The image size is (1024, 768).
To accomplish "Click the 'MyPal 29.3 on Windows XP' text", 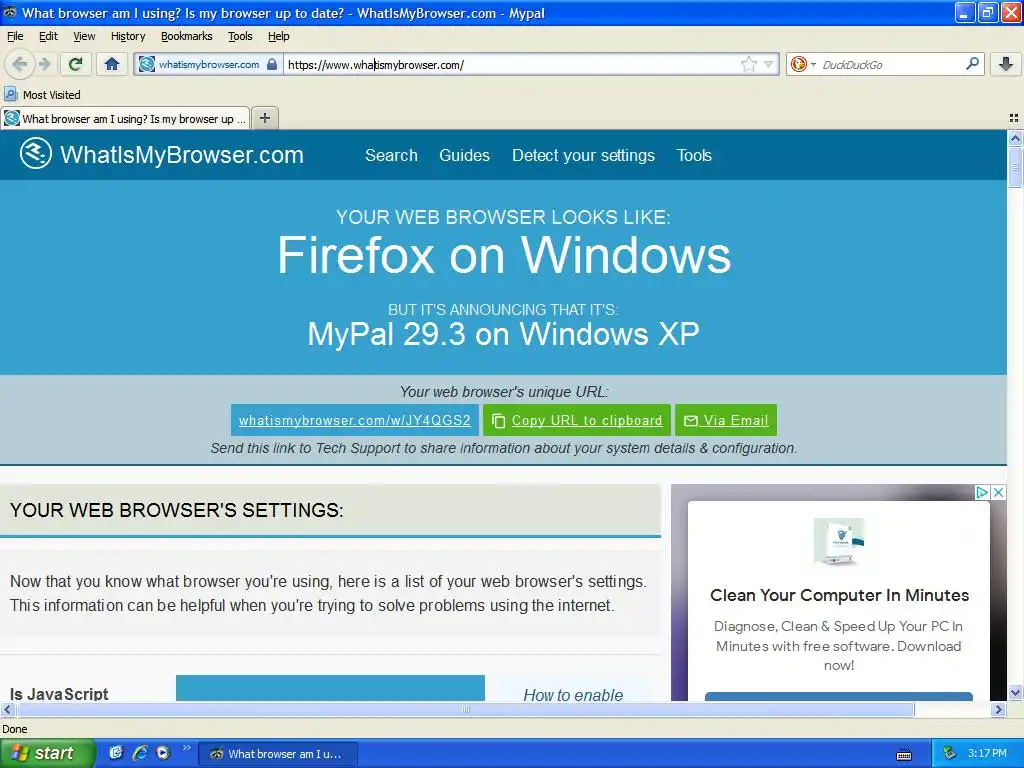I will point(503,334).
